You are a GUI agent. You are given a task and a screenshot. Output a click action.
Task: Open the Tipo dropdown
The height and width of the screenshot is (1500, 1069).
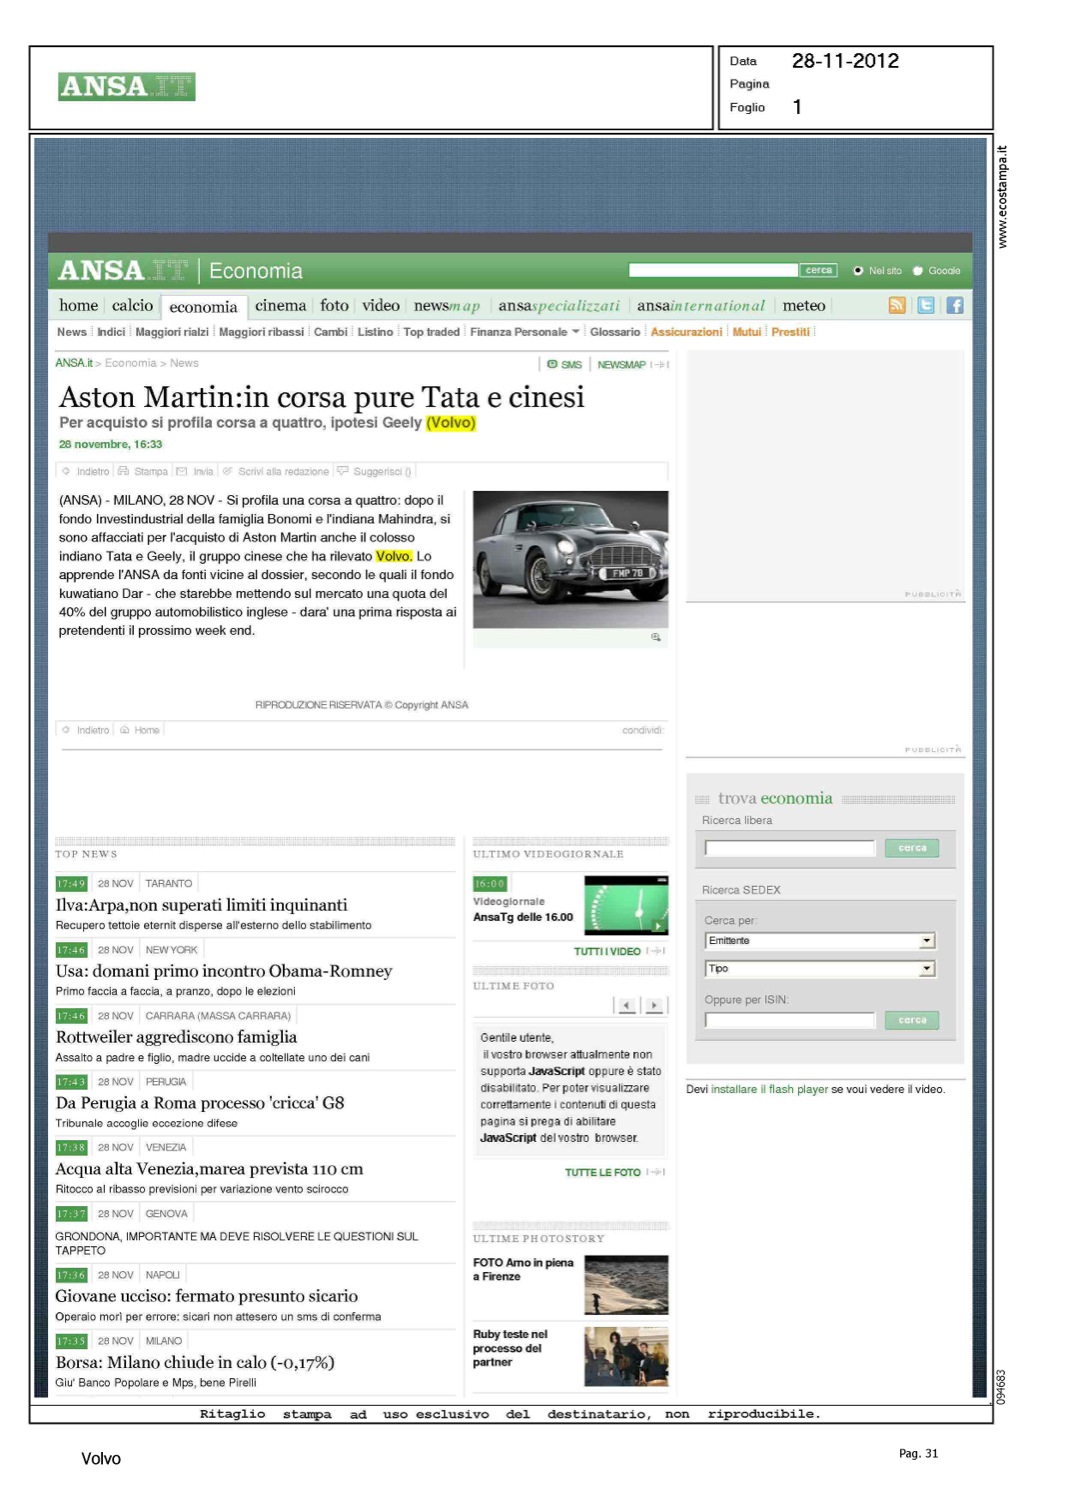pos(927,969)
